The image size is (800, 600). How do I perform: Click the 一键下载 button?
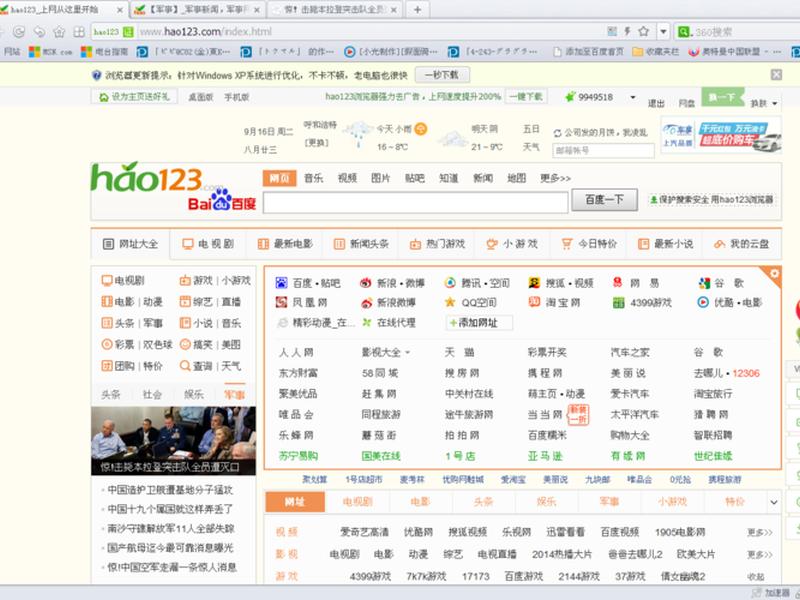coord(526,96)
